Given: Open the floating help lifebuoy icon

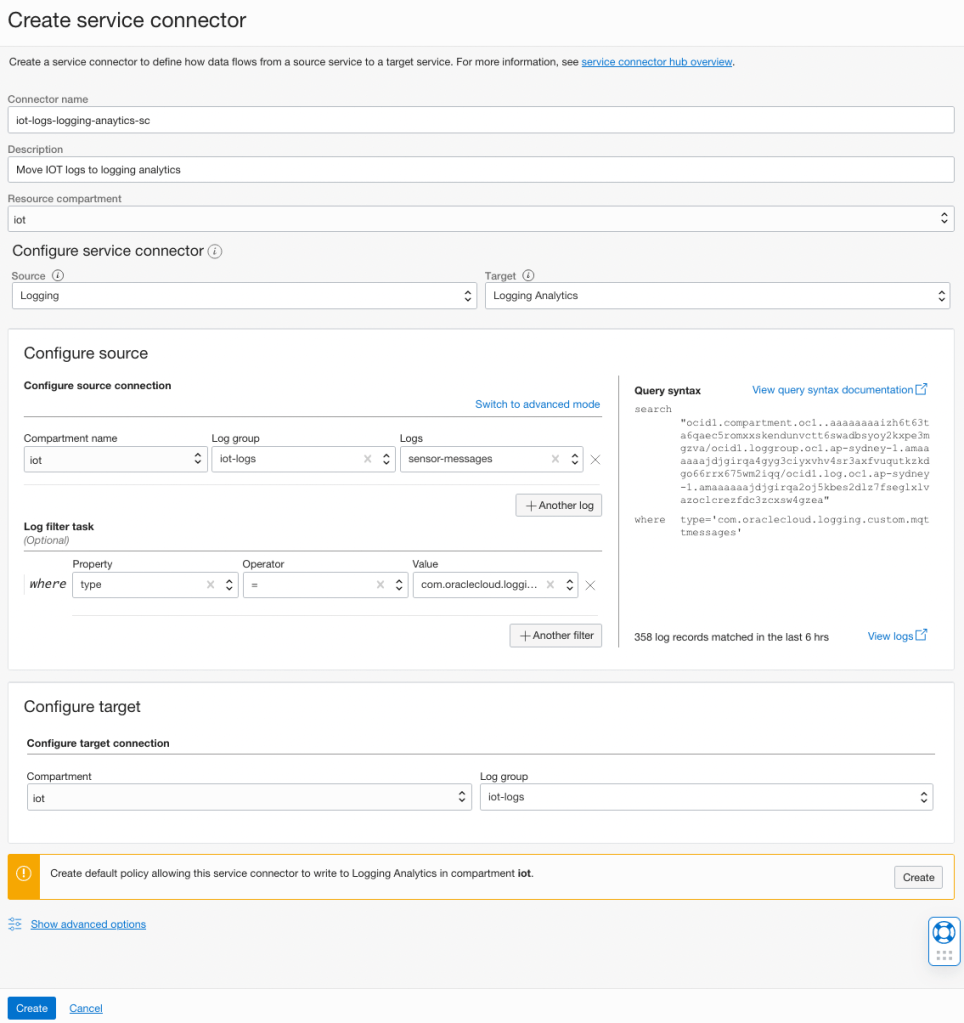Looking at the screenshot, I should click(x=943, y=932).
